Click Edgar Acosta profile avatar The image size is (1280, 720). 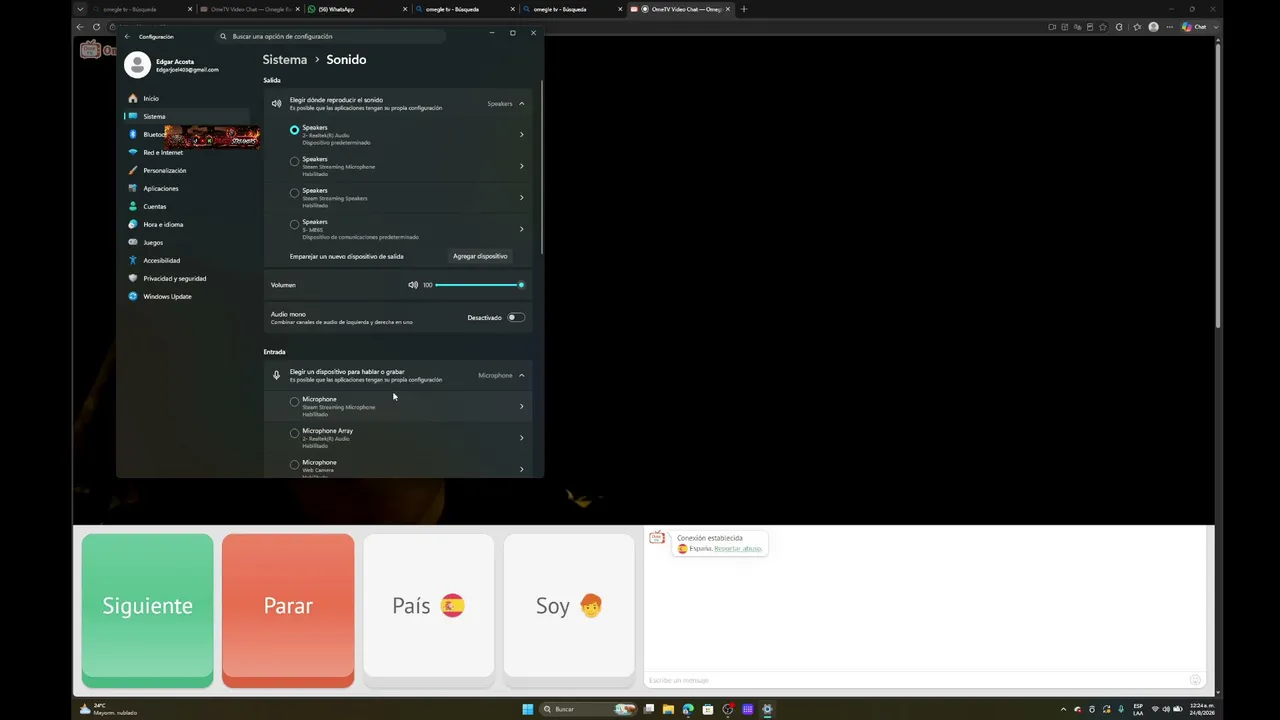click(137, 65)
